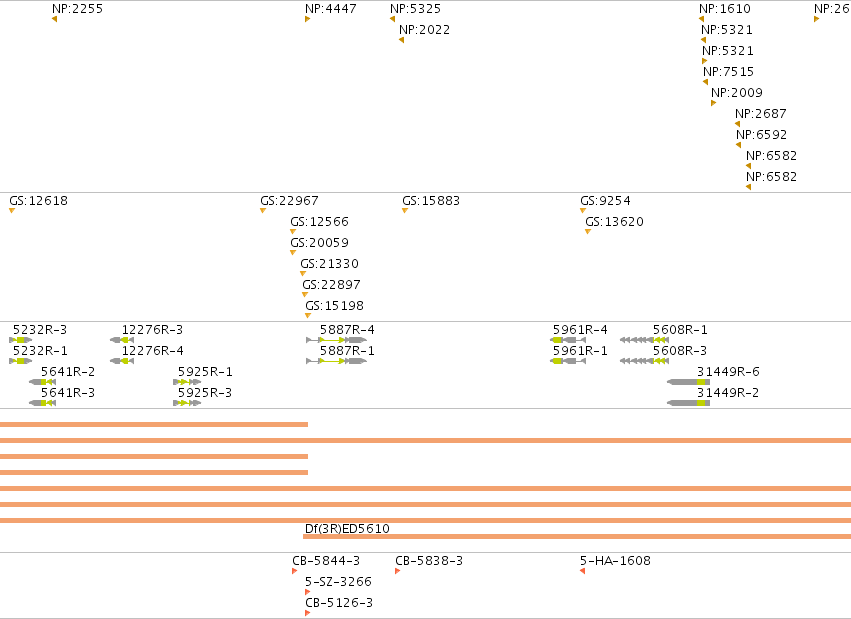Select the Df(3R)ED5610 deficiency bar
The width and height of the screenshot is (851, 619).
[577, 537]
